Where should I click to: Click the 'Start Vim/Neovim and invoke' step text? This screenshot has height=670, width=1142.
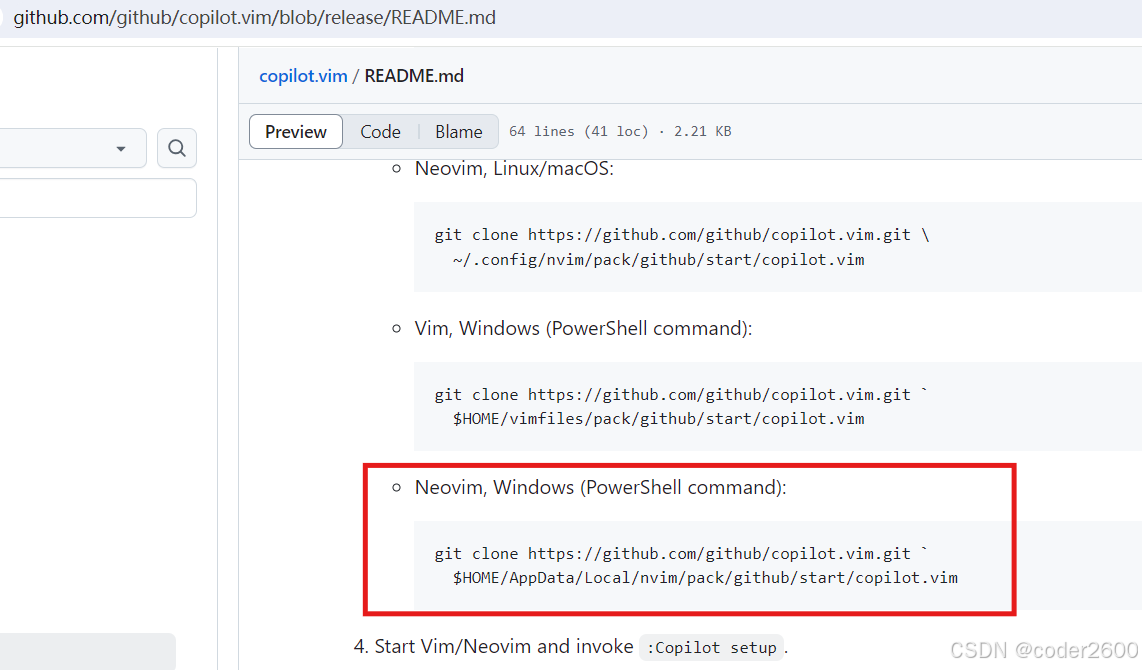coord(504,647)
